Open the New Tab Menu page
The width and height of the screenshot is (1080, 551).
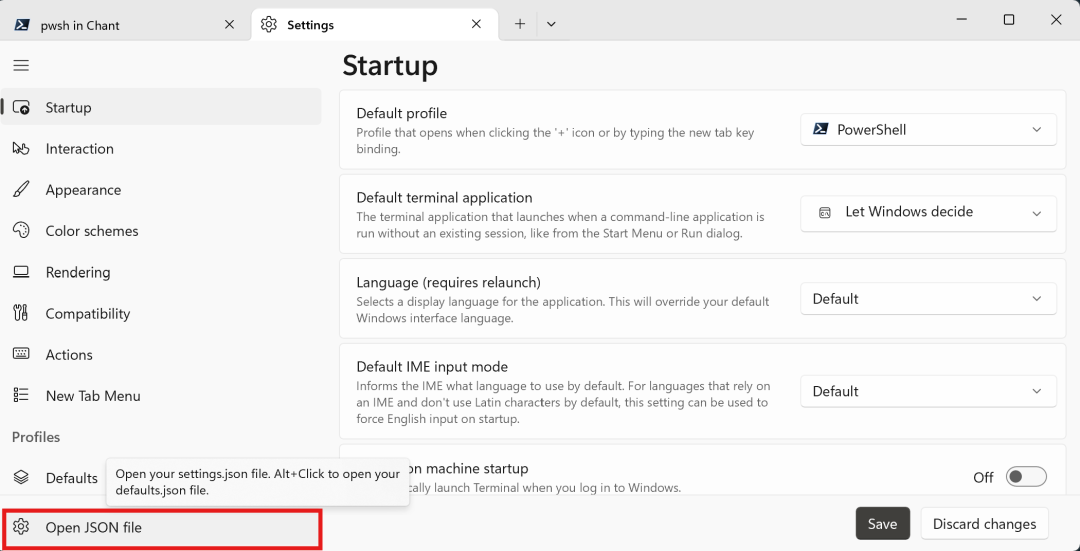[x=92, y=396]
